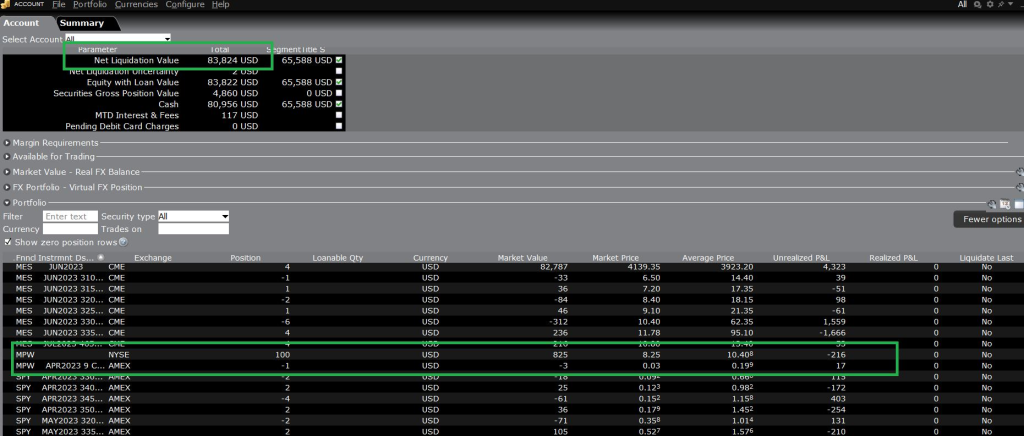
Task: Click sort indicator on Fnncl Instrmnt column
Action: pos(102,257)
